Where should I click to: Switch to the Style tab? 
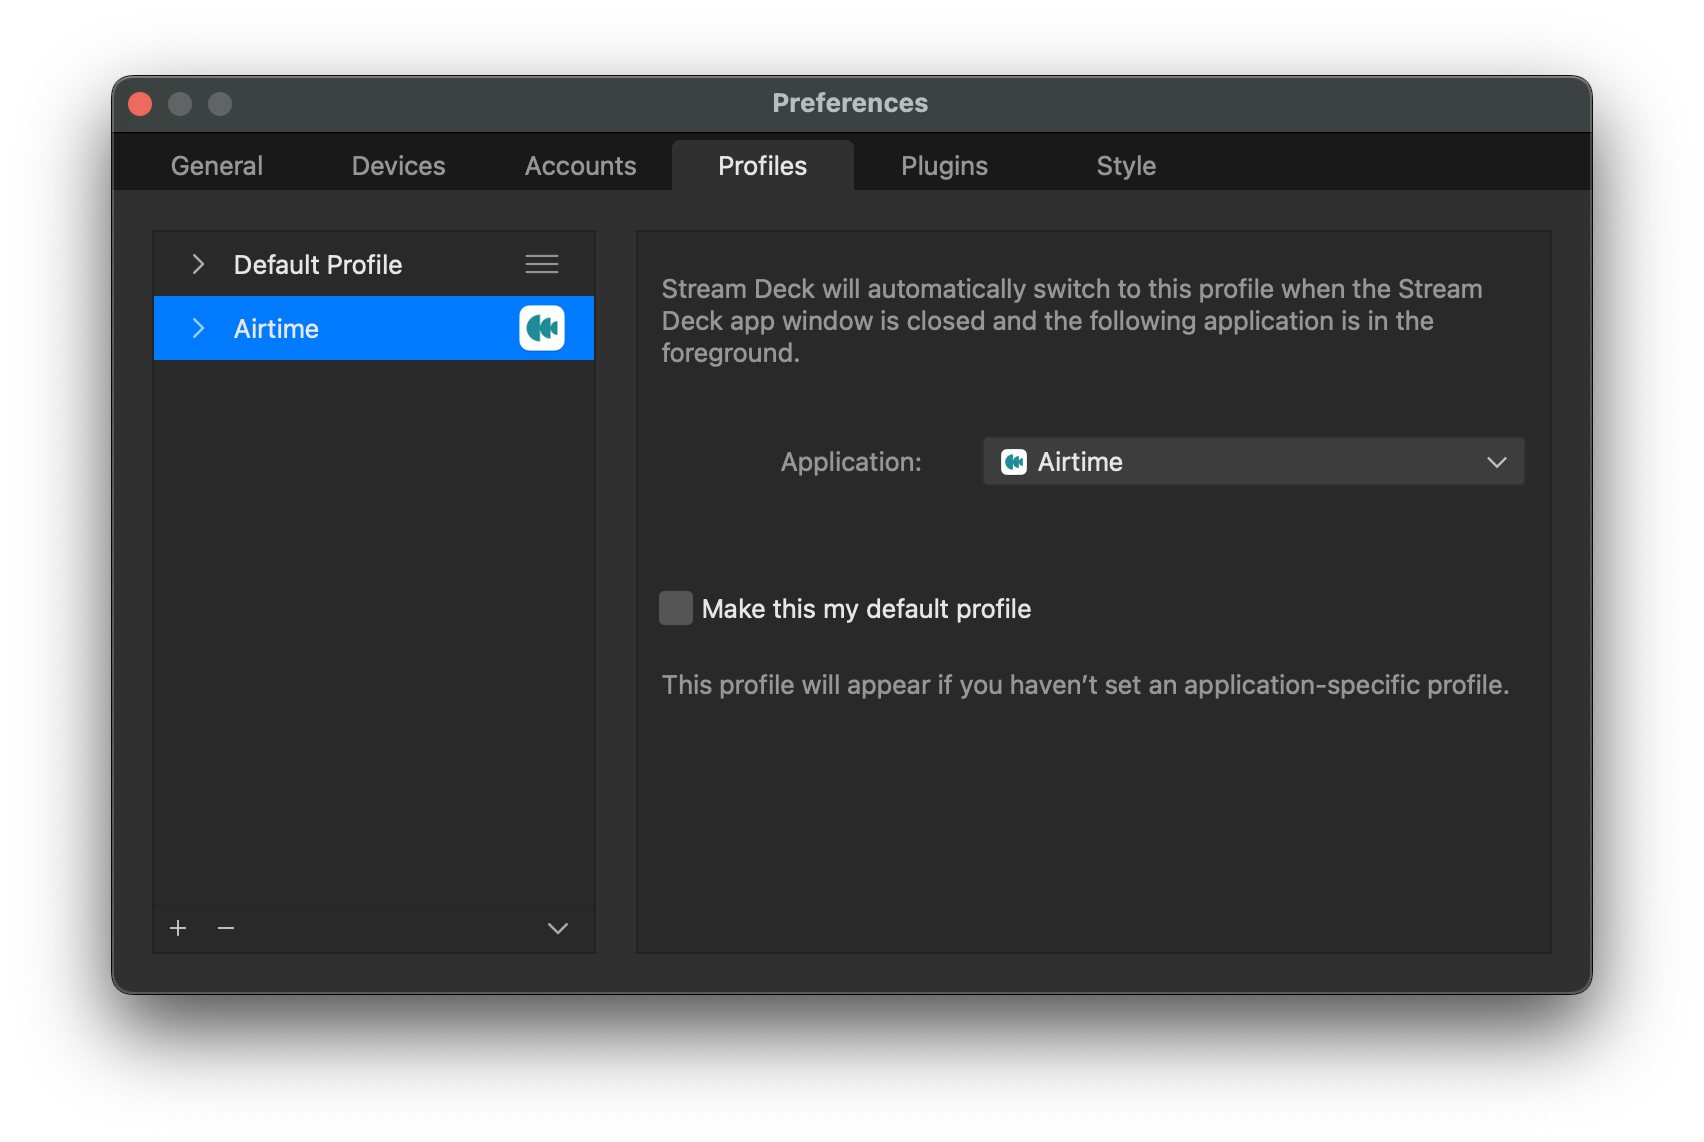pos(1125,165)
